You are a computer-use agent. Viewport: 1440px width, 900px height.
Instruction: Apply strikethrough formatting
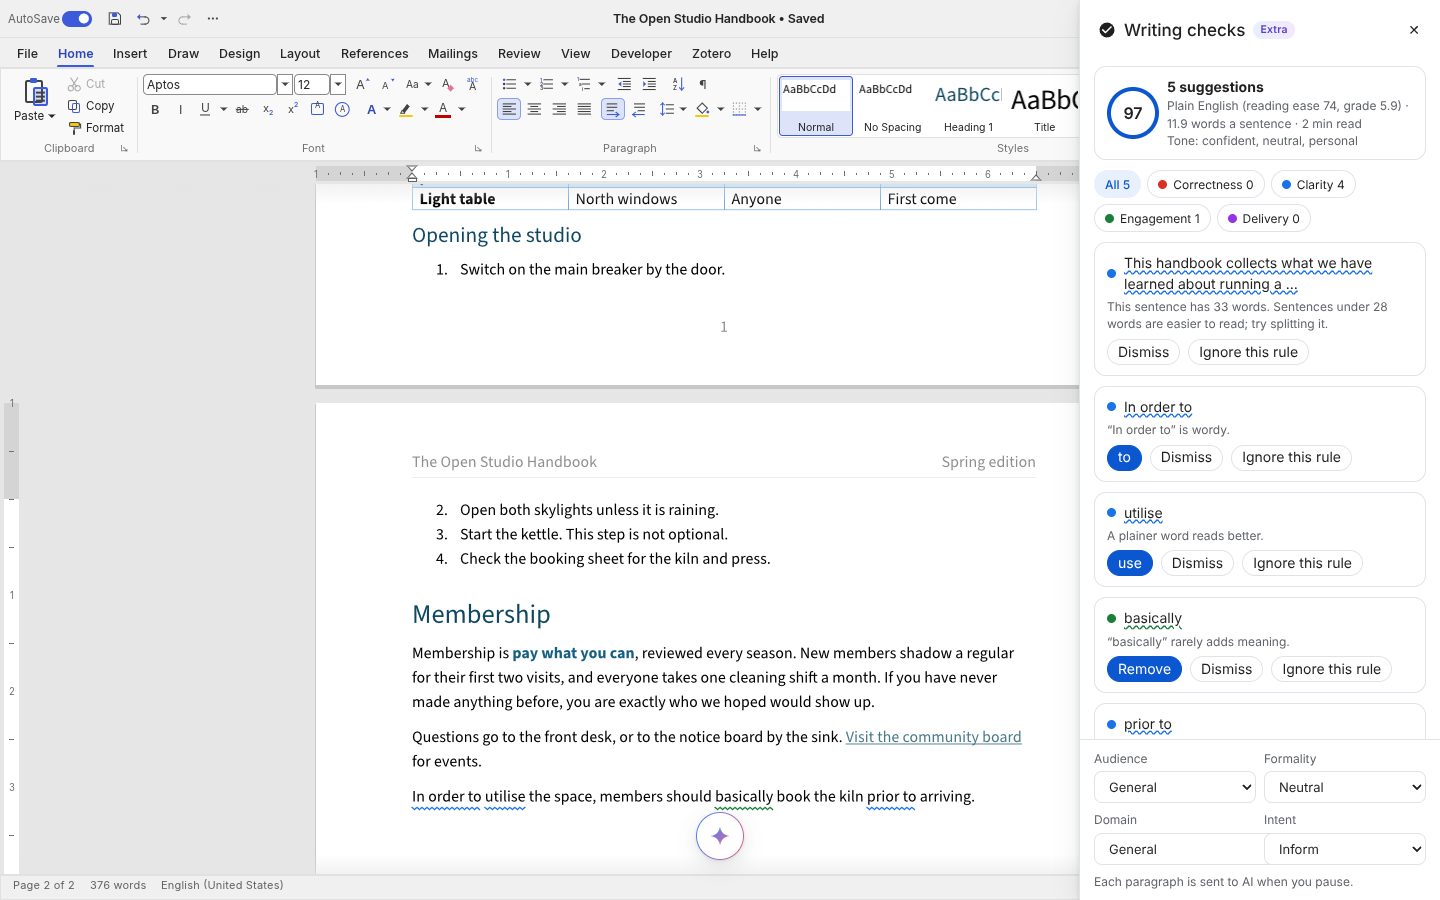[x=242, y=110]
